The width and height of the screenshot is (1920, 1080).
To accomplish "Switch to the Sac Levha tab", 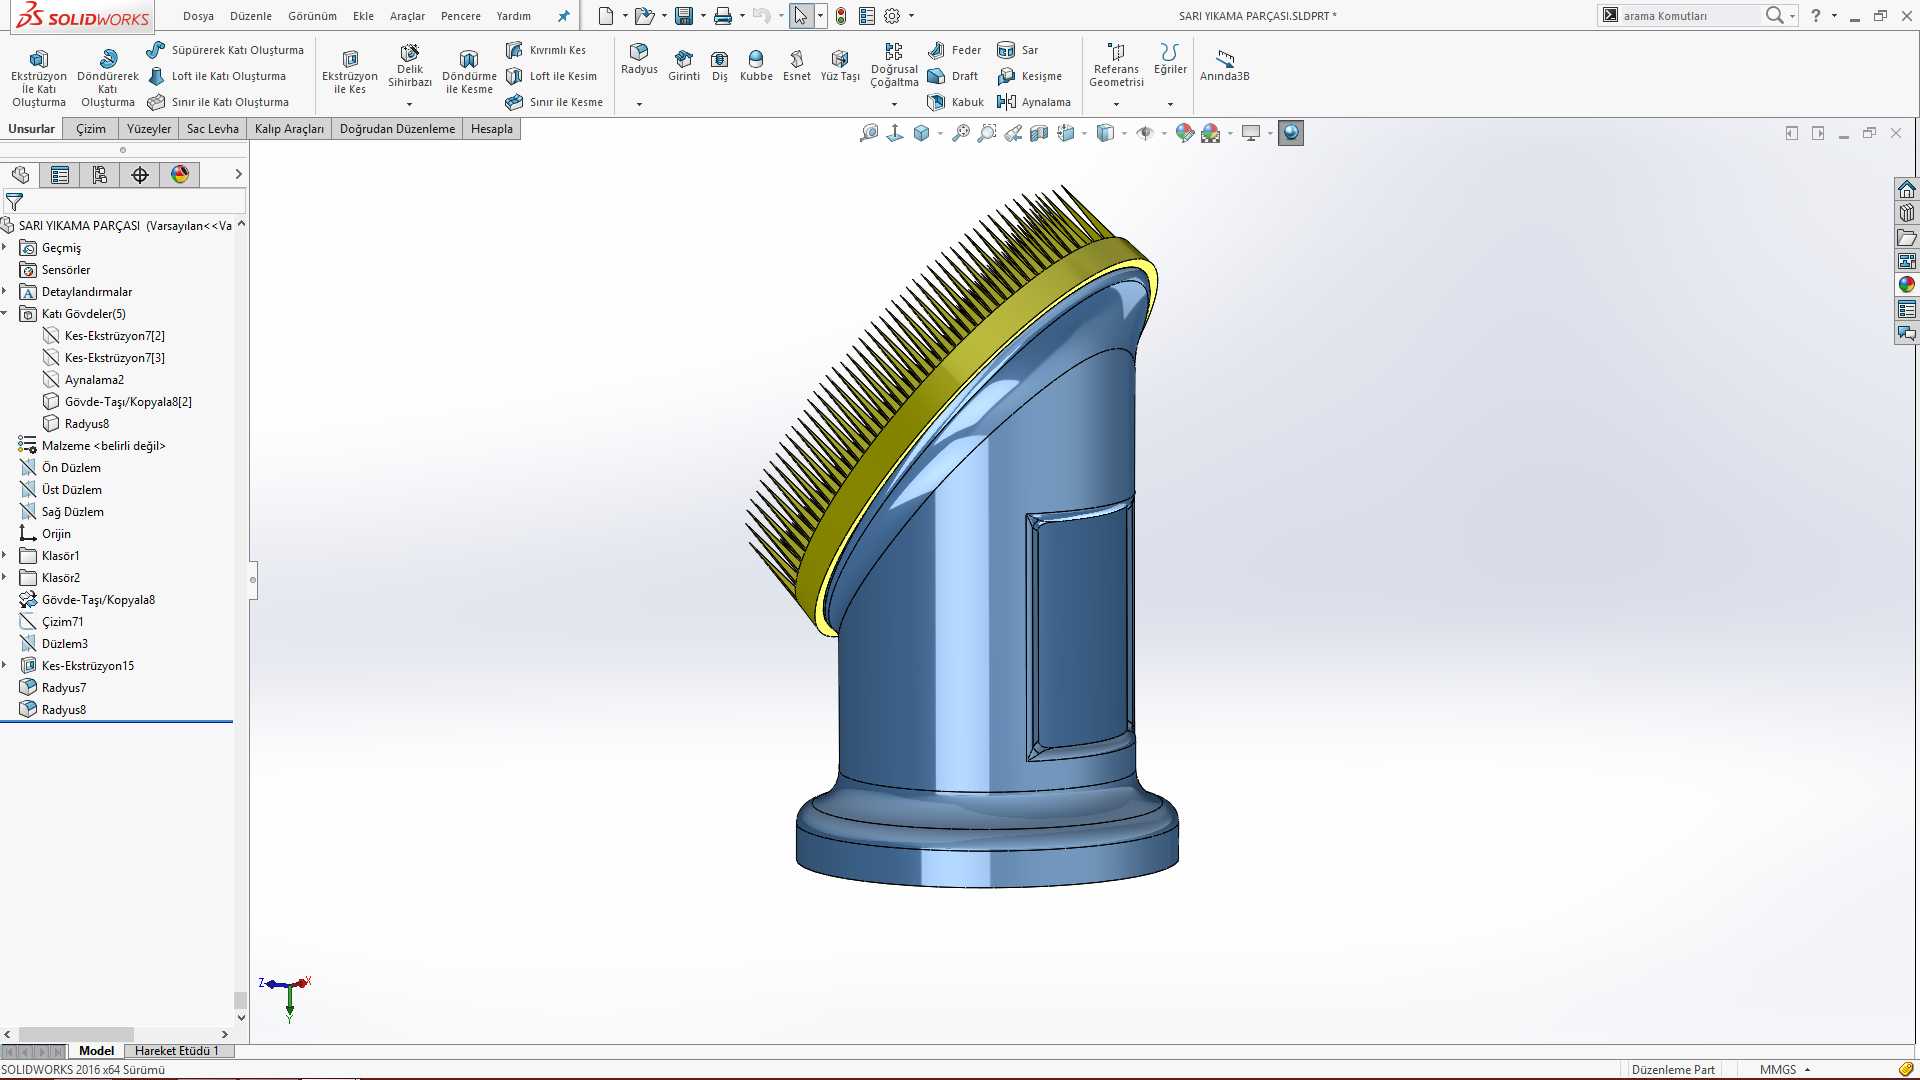I will (x=213, y=129).
